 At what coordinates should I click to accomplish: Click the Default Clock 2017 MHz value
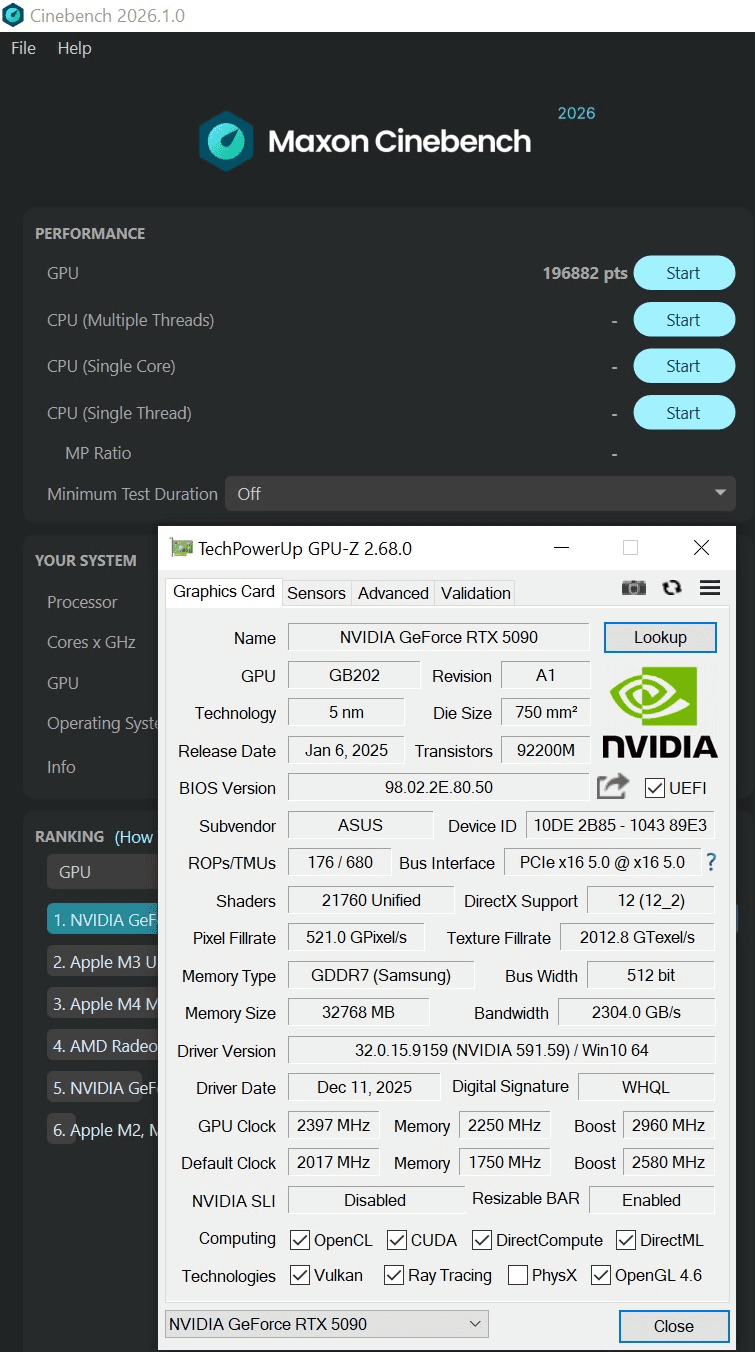(x=333, y=1162)
